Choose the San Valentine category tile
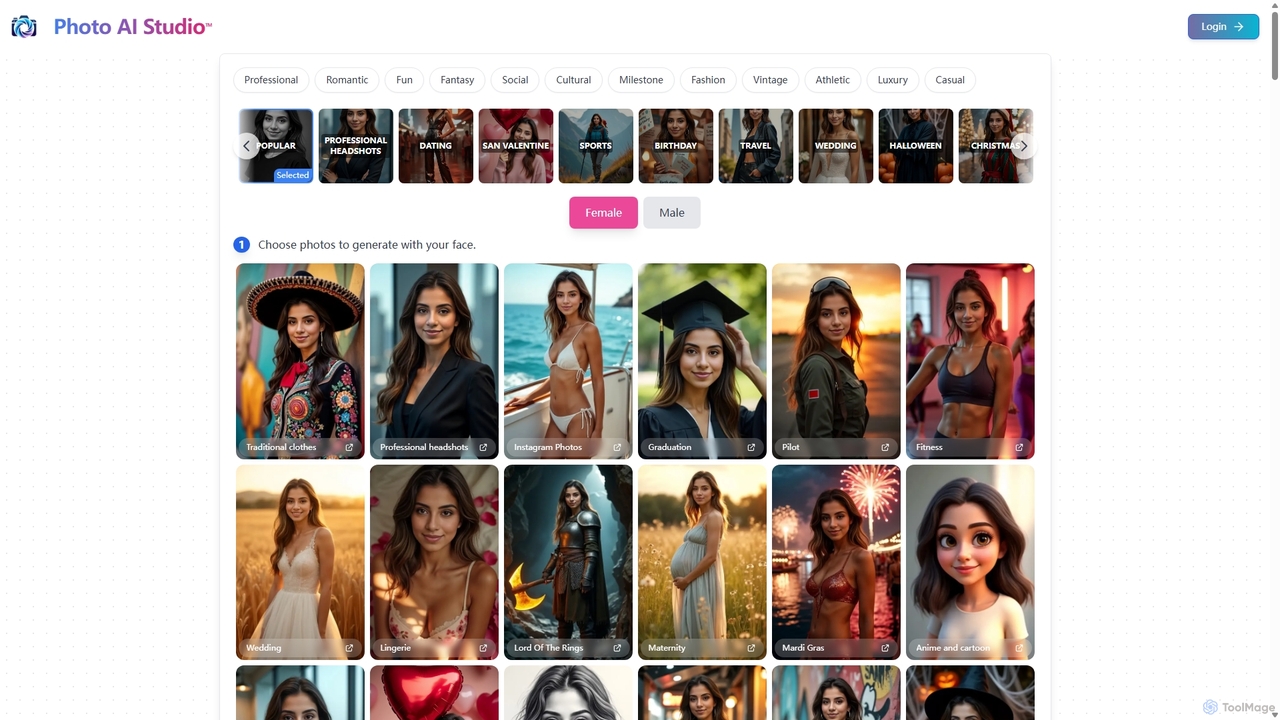This screenshot has height=720, width=1280. [x=516, y=146]
